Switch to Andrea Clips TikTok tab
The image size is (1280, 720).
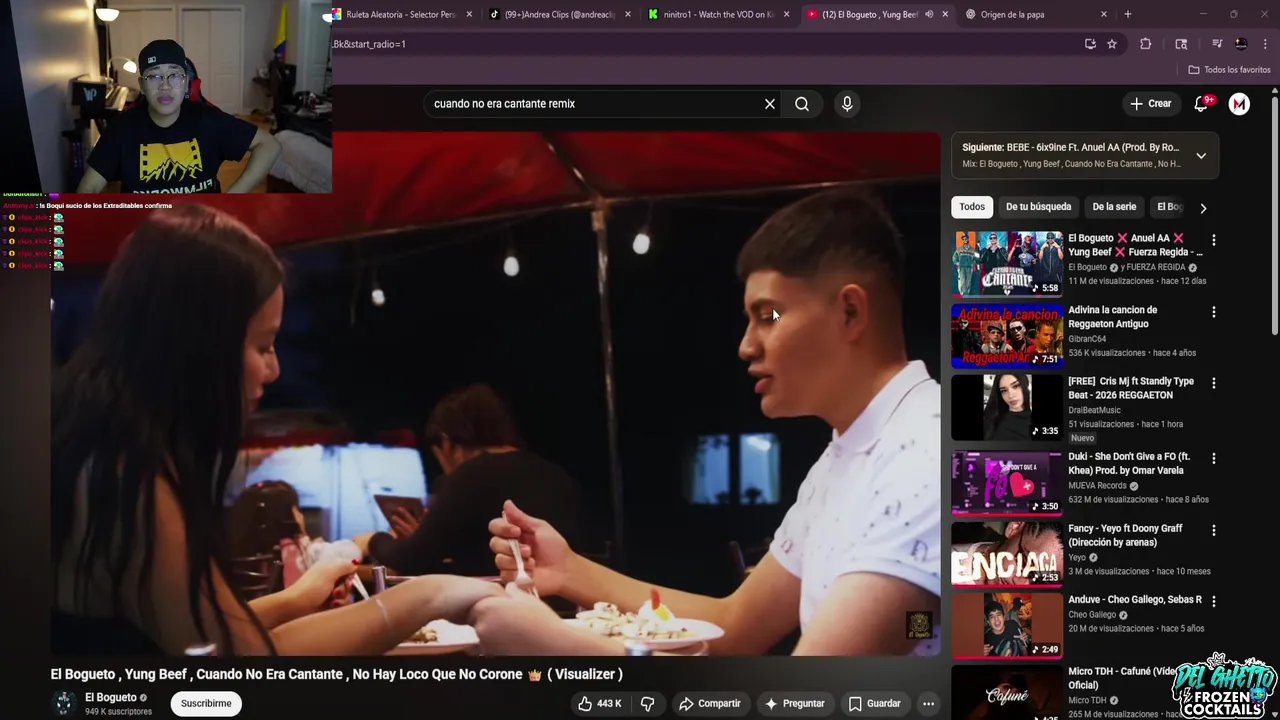pos(558,14)
